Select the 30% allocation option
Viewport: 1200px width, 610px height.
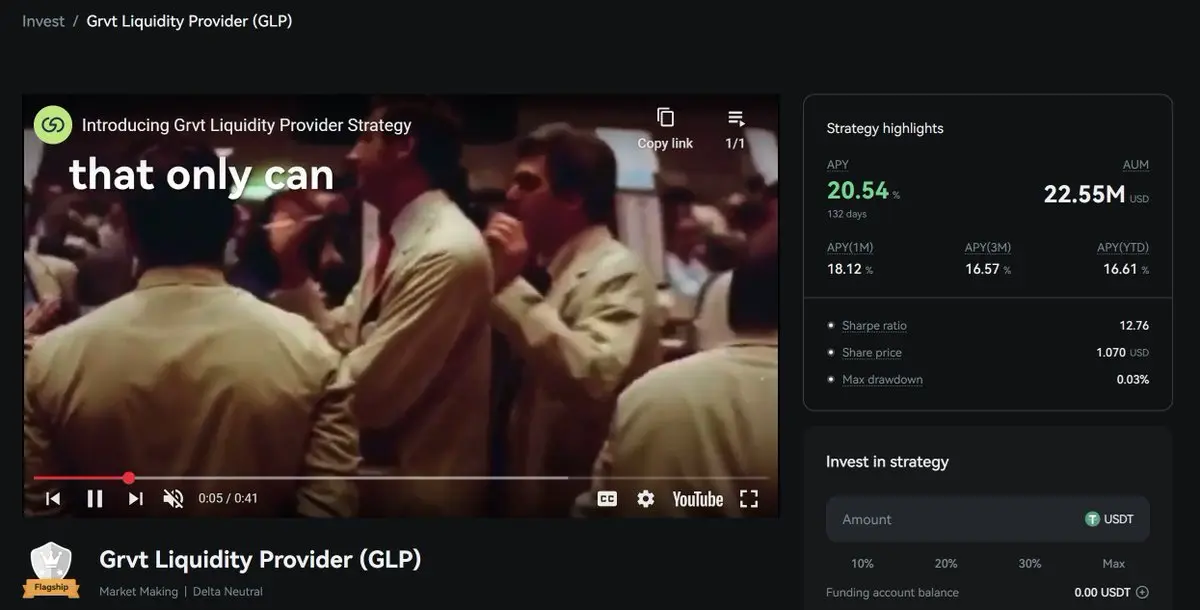point(1030,563)
